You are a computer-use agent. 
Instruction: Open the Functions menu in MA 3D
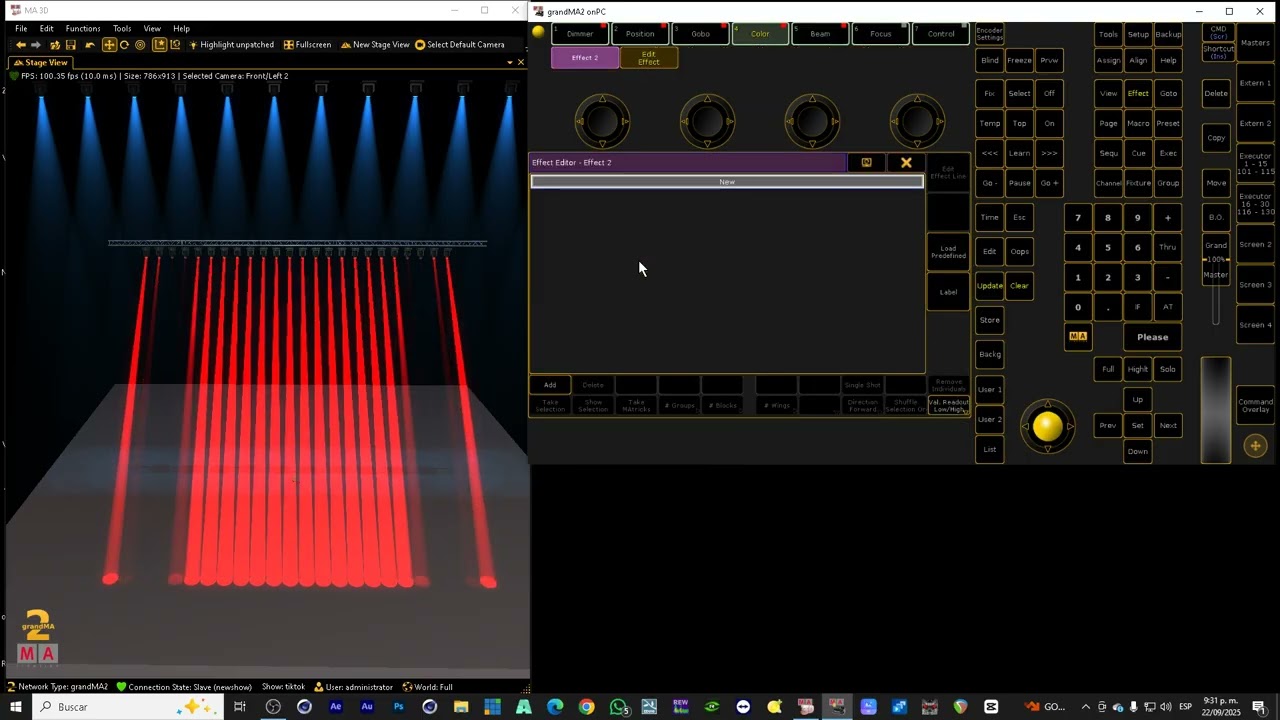coord(83,28)
